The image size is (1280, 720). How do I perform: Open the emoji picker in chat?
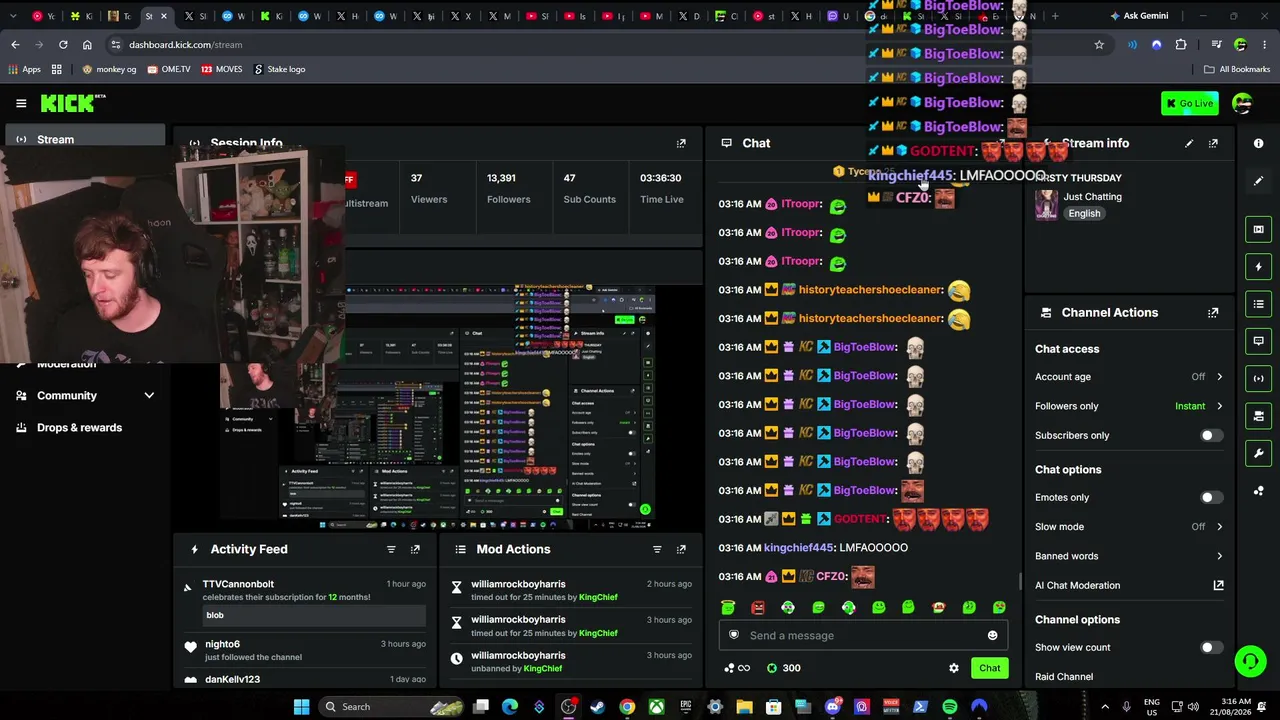pos(992,635)
